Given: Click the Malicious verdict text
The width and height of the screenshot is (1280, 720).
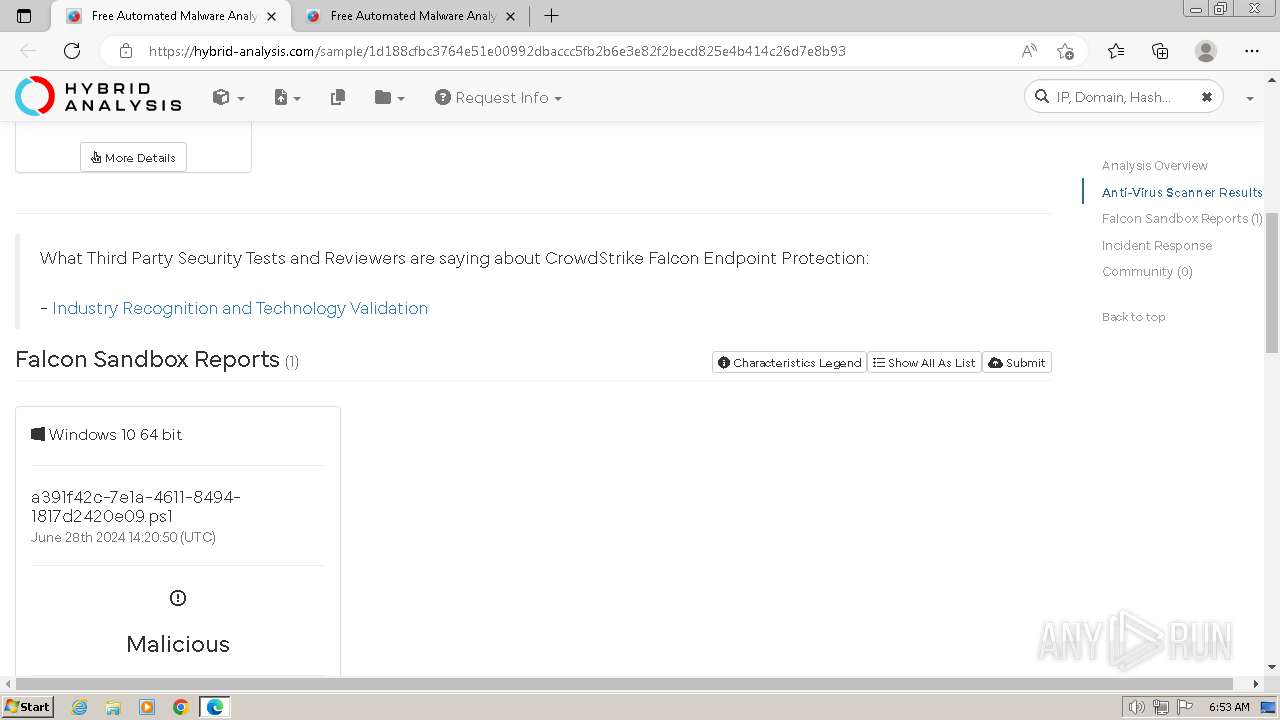Looking at the screenshot, I should pos(178,644).
